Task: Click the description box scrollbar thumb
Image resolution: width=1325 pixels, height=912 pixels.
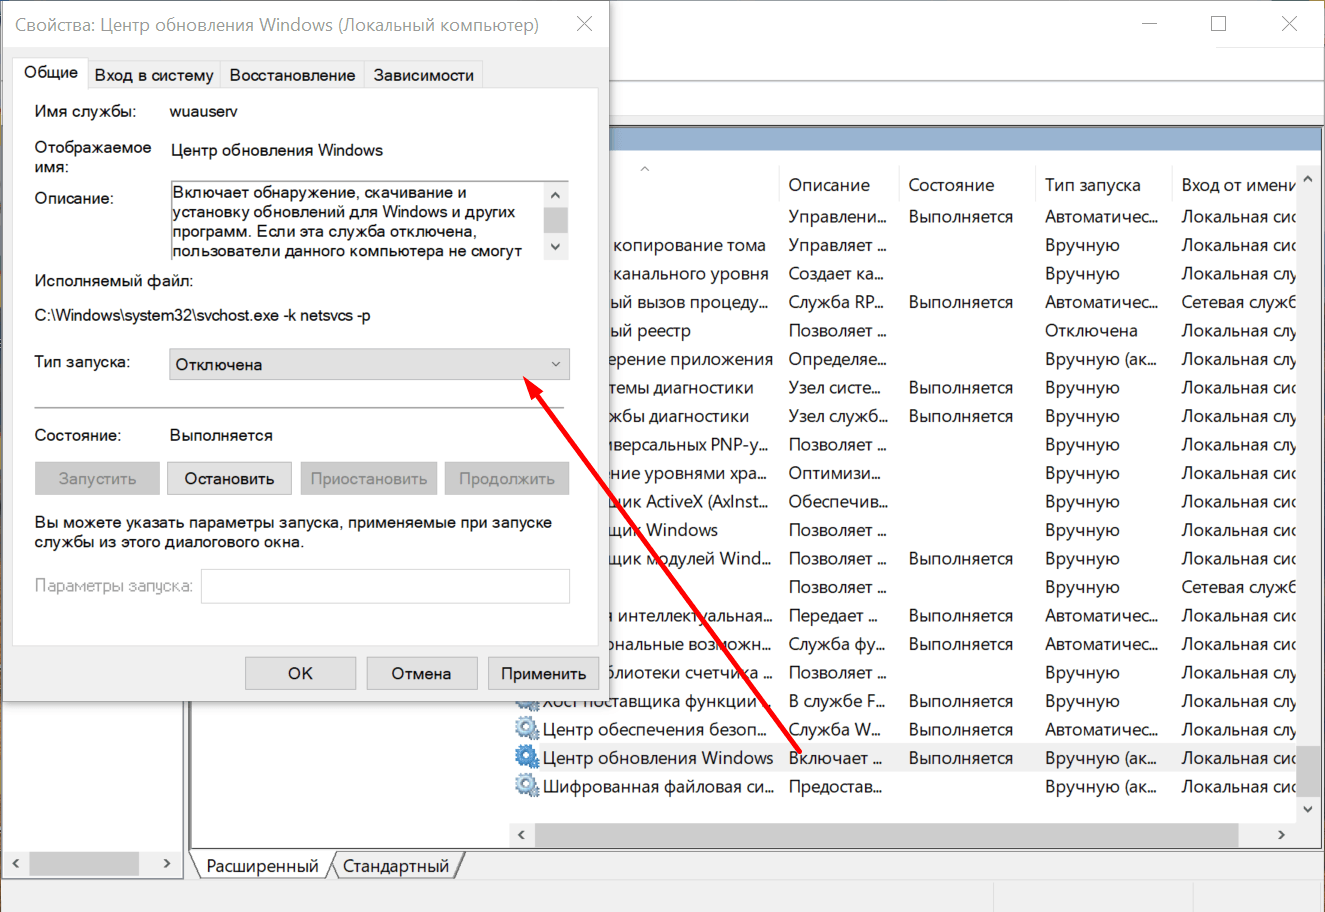Action: [556, 220]
